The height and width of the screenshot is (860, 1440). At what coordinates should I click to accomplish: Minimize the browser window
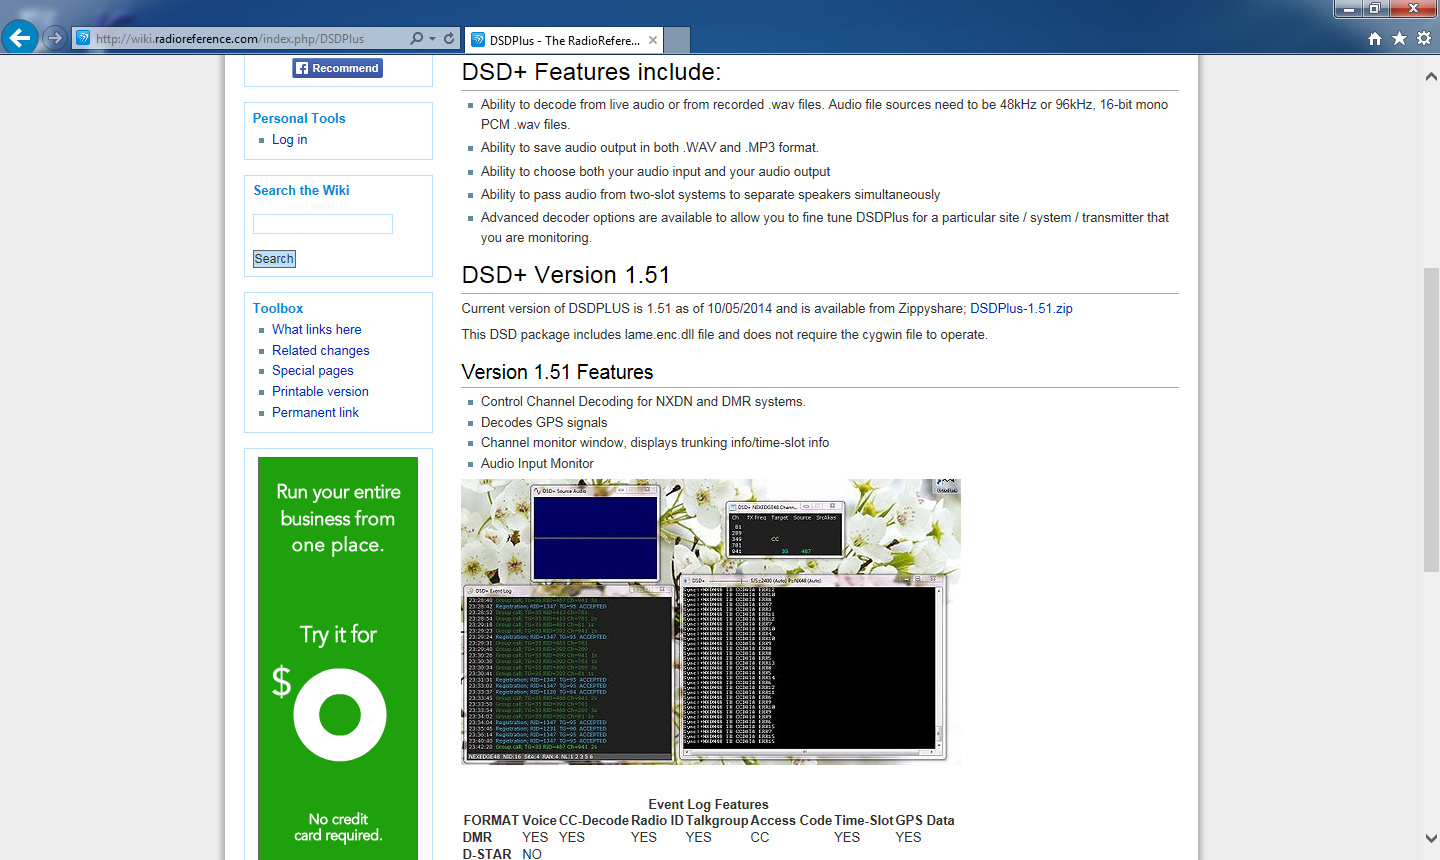coord(1348,9)
